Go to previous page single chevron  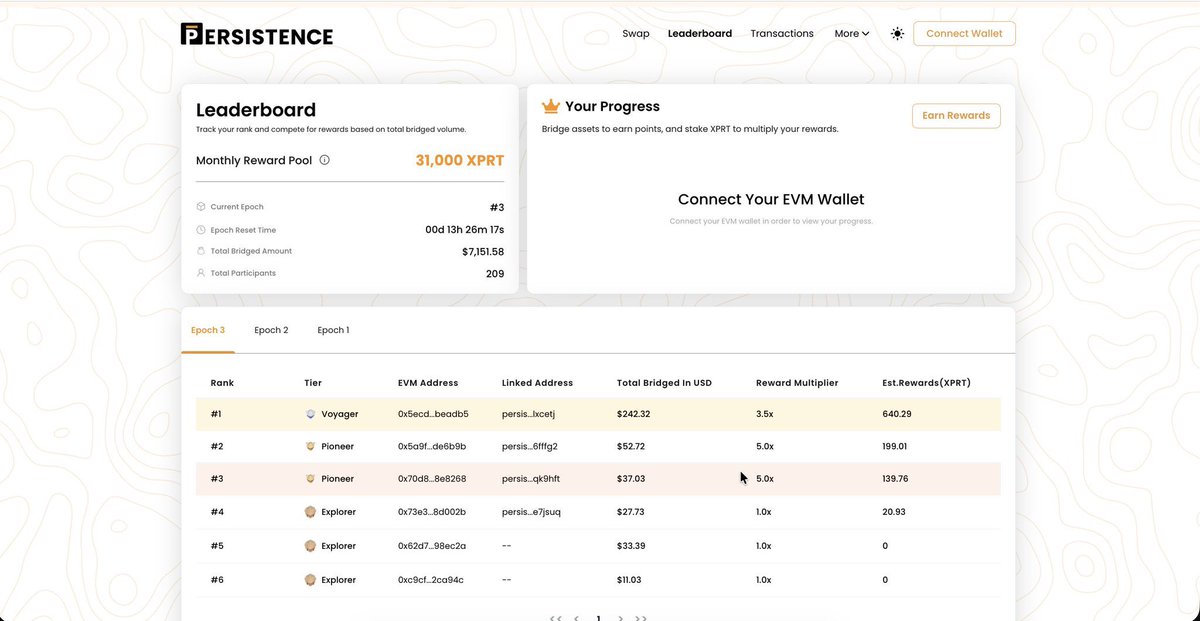pos(577,618)
